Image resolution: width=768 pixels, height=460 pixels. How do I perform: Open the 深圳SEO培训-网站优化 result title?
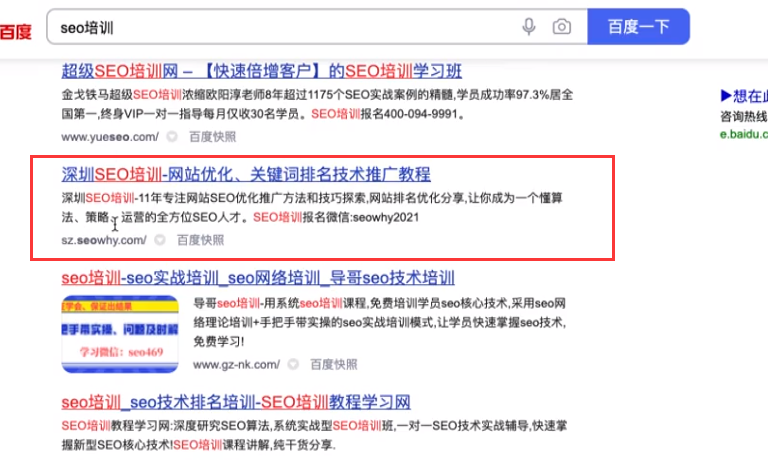pos(246,174)
